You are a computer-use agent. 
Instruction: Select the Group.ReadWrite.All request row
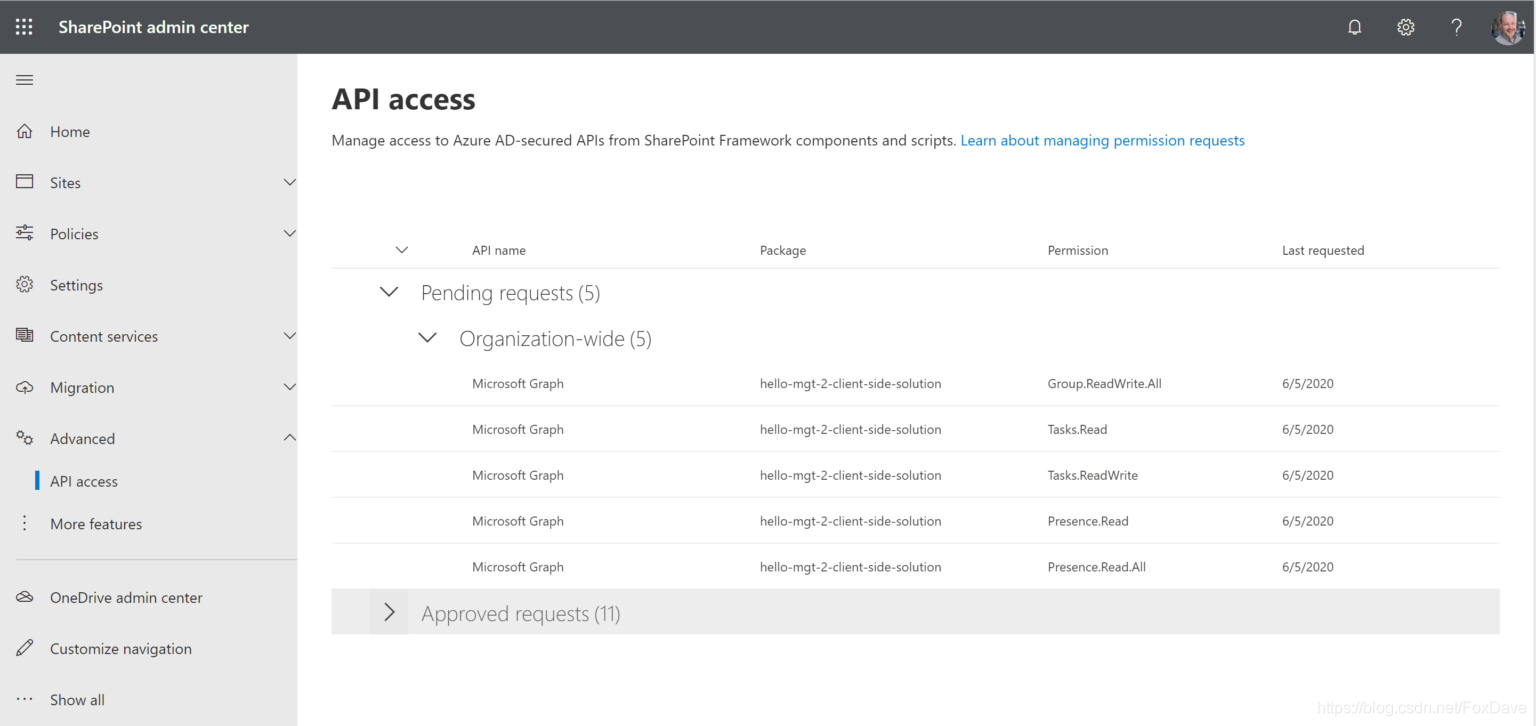coord(915,383)
